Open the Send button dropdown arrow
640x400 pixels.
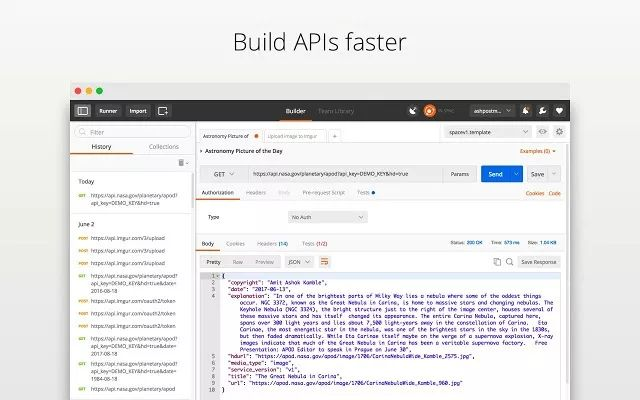click(516, 174)
